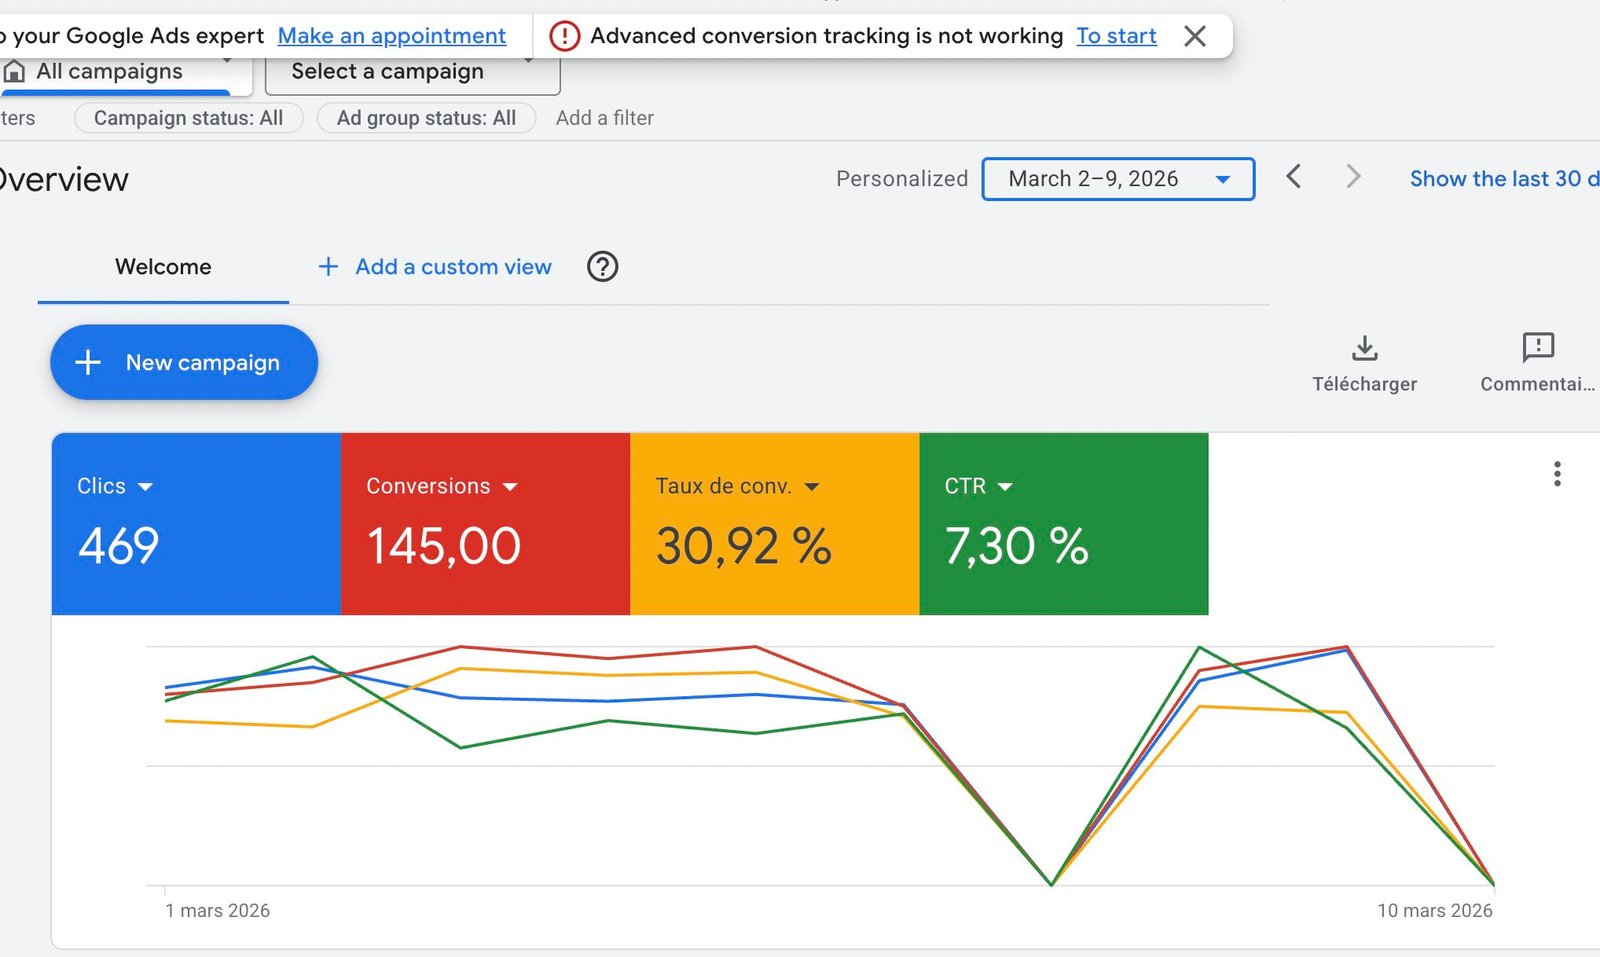Click the Download (Télécharger) icon
The image size is (1600, 957).
coord(1364,349)
